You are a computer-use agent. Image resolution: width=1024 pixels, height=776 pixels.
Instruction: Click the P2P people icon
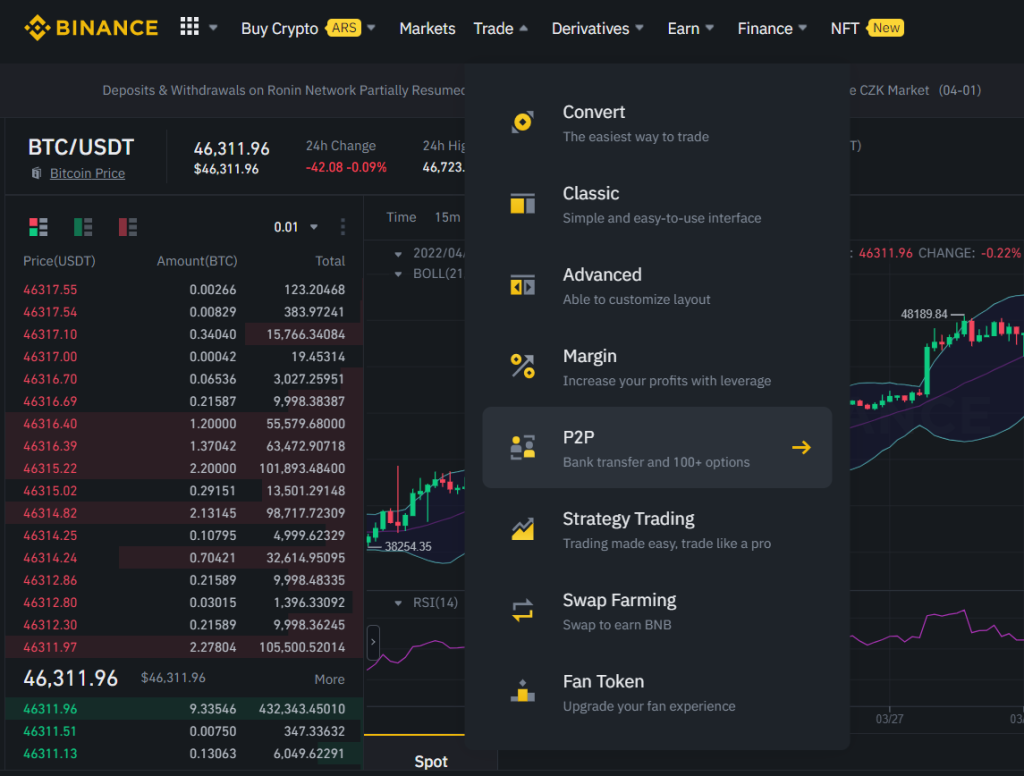(522, 447)
